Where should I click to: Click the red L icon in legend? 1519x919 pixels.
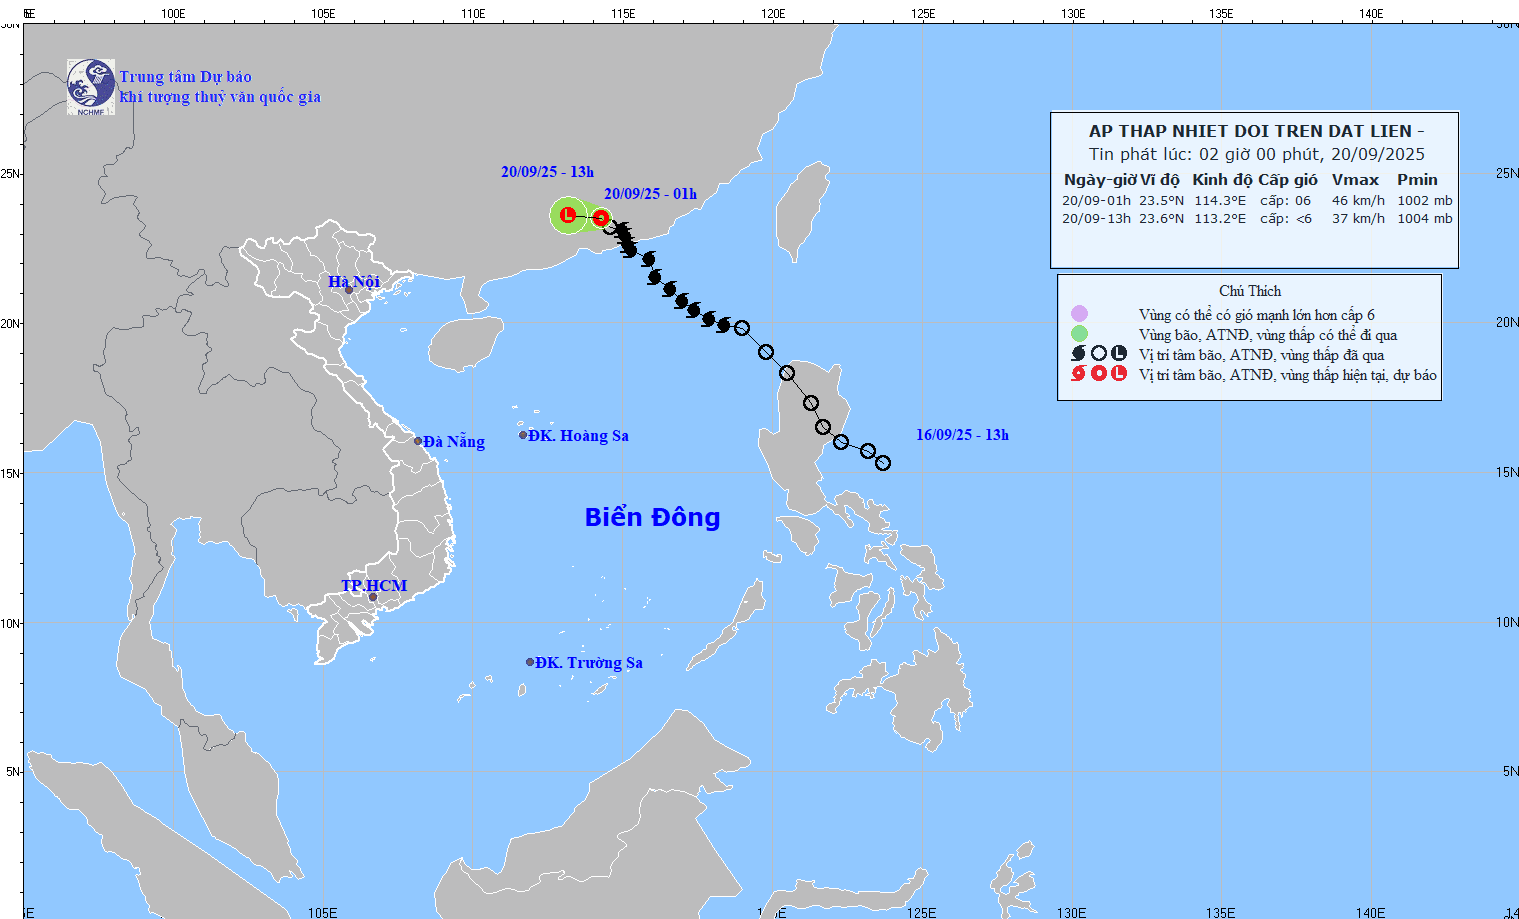click(1118, 373)
